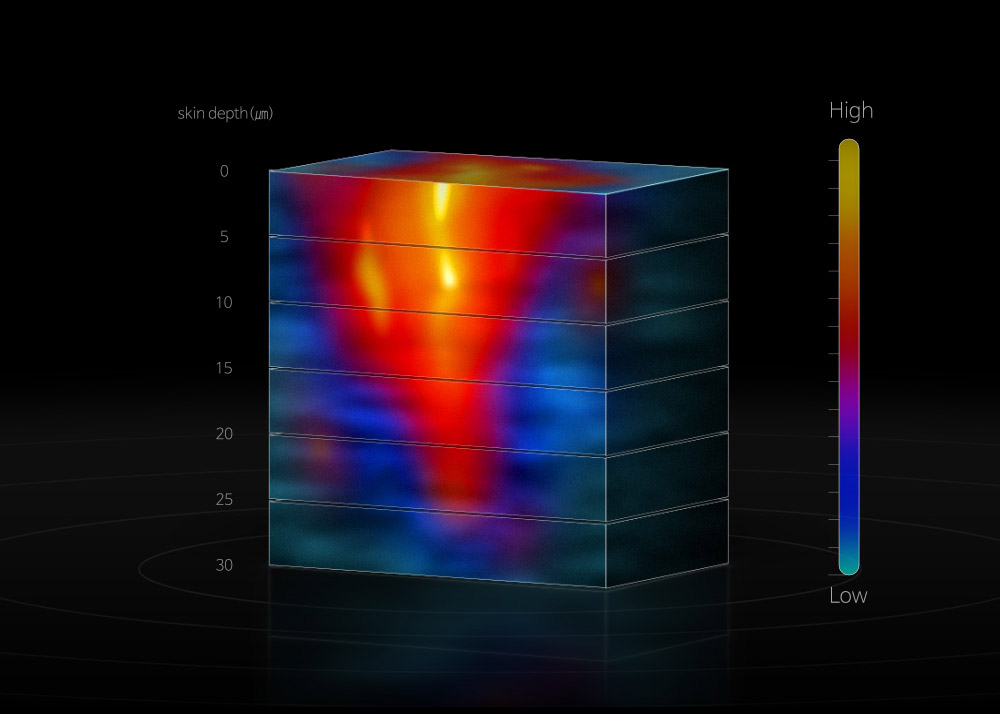Click the teal bottom end of color scale
The width and height of the screenshot is (1000, 714).
pos(848,564)
